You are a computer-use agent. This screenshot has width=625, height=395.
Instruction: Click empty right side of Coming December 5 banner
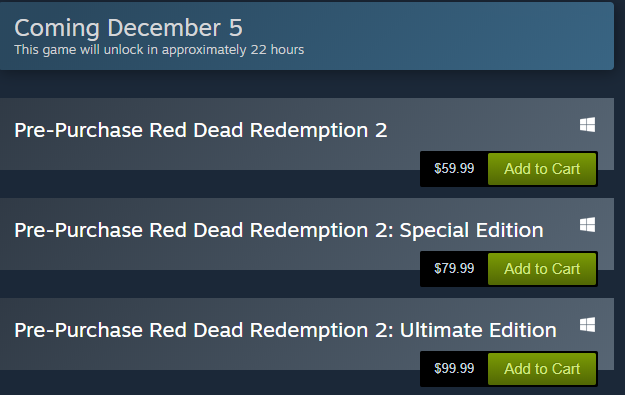coord(458,36)
